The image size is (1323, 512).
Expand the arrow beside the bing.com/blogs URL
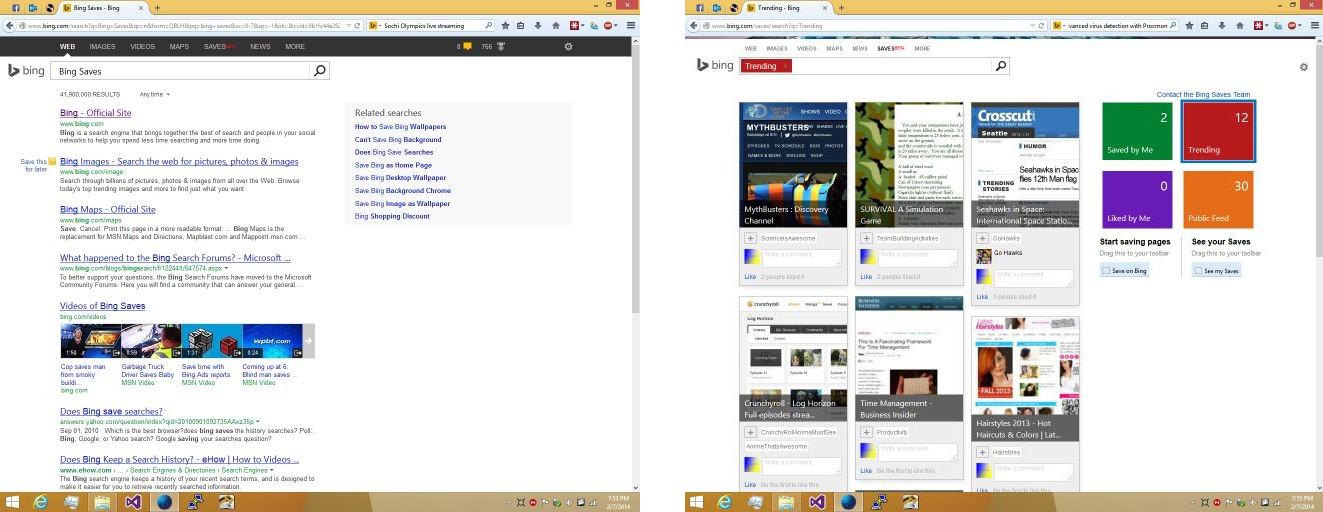point(226,268)
